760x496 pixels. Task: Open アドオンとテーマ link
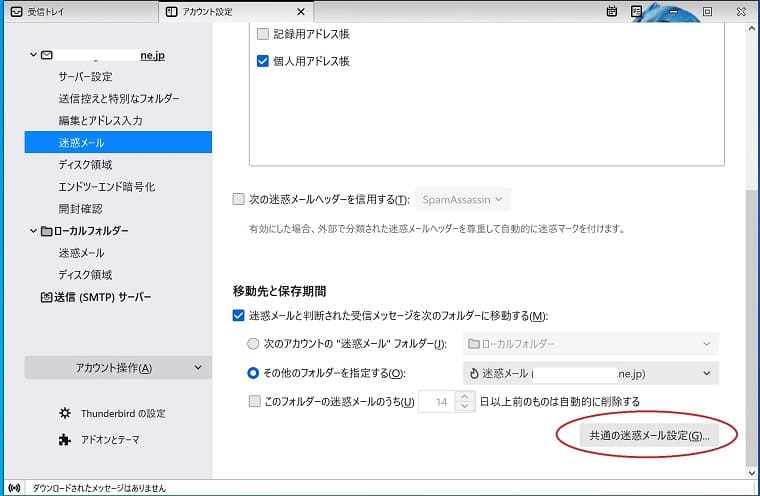(x=110, y=440)
